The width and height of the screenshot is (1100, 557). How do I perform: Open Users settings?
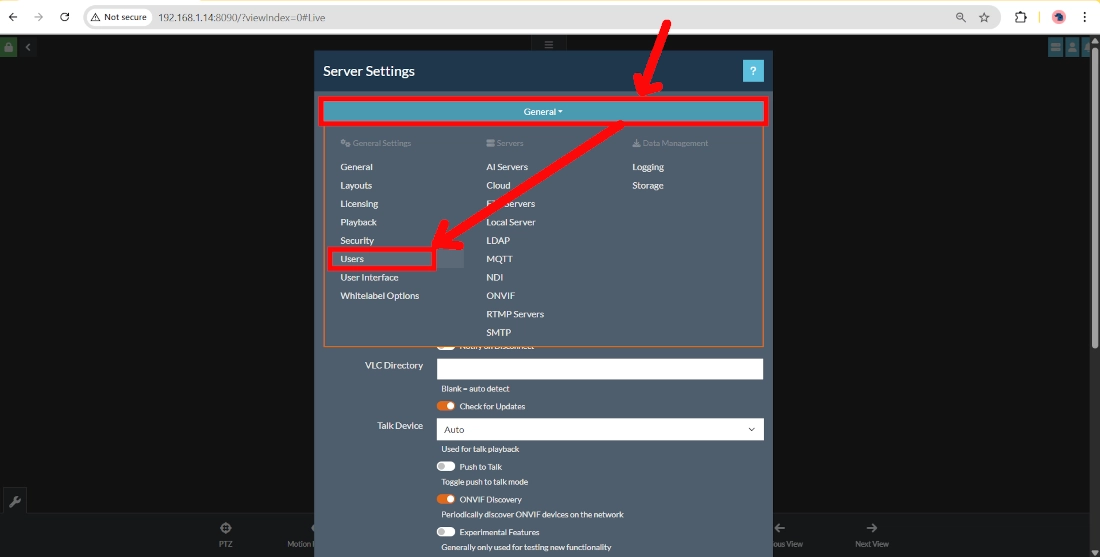[x=352, y=259]
